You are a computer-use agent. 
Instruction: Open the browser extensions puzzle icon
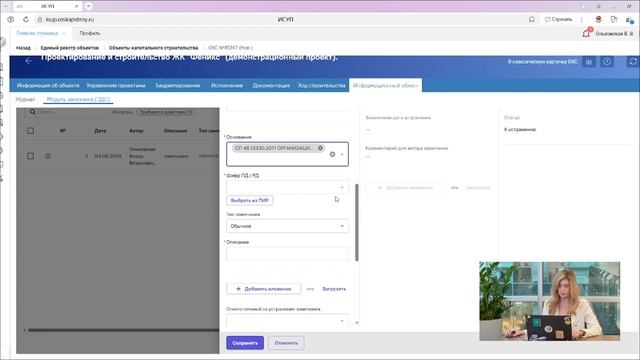614,19
